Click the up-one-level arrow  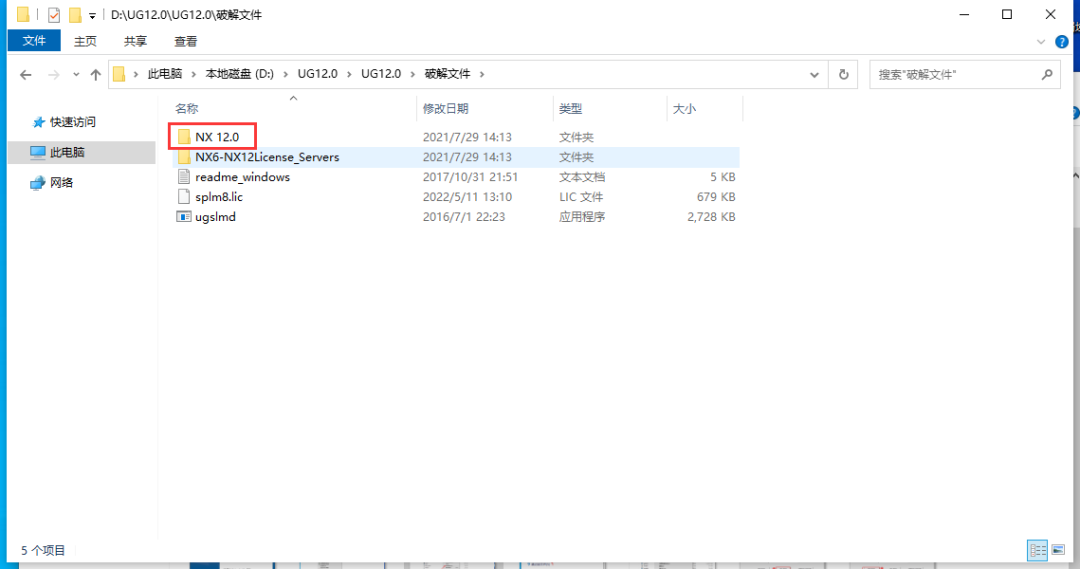[x=96, y=75]
